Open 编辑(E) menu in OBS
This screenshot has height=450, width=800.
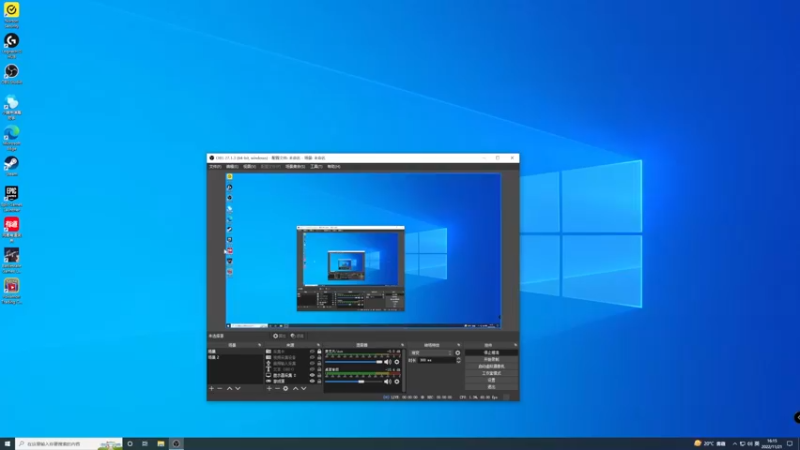tap(232, 166)
